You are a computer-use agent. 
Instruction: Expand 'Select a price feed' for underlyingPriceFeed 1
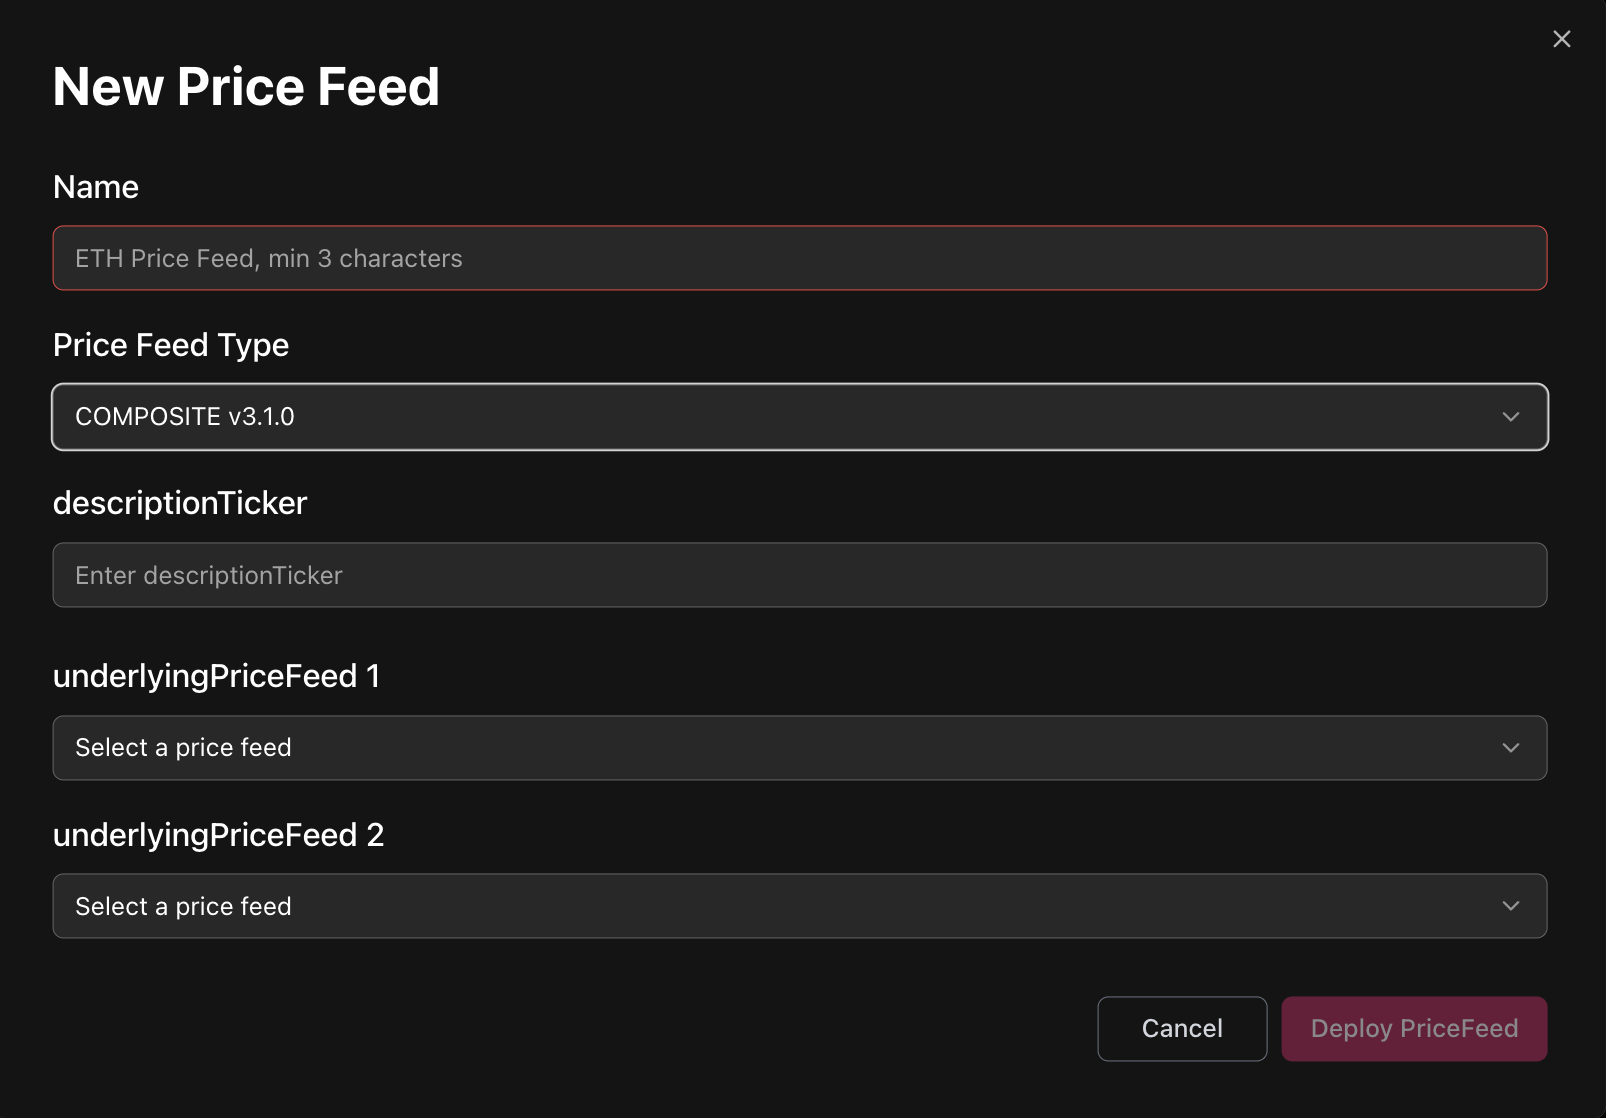click(798, 748)
